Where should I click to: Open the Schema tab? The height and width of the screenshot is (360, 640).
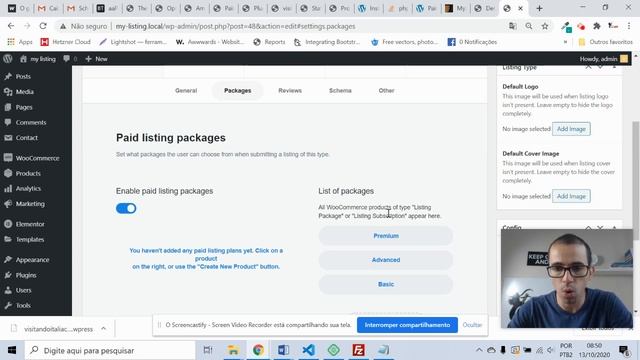click(340, 91)
